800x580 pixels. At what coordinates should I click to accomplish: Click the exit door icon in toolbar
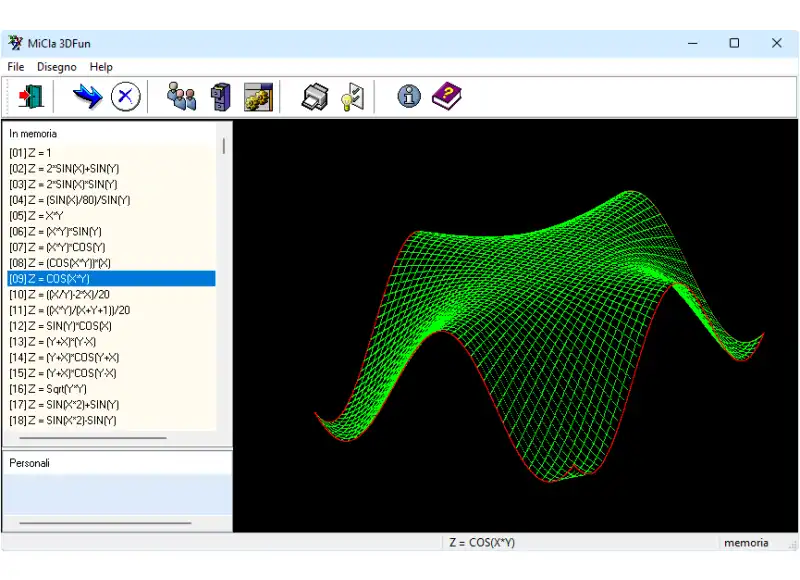[31, 96]
